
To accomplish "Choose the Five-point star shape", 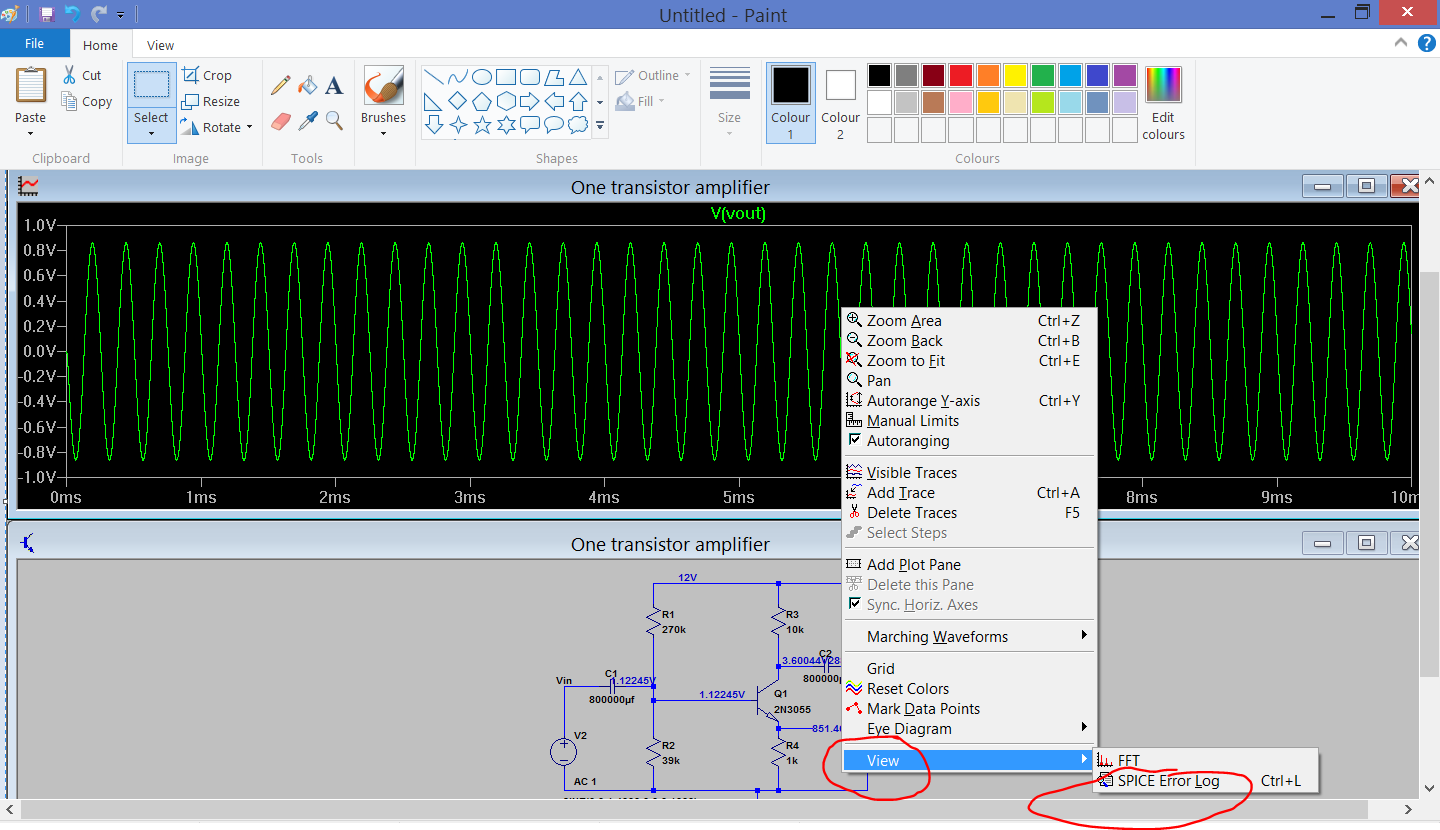I will 482,125.
